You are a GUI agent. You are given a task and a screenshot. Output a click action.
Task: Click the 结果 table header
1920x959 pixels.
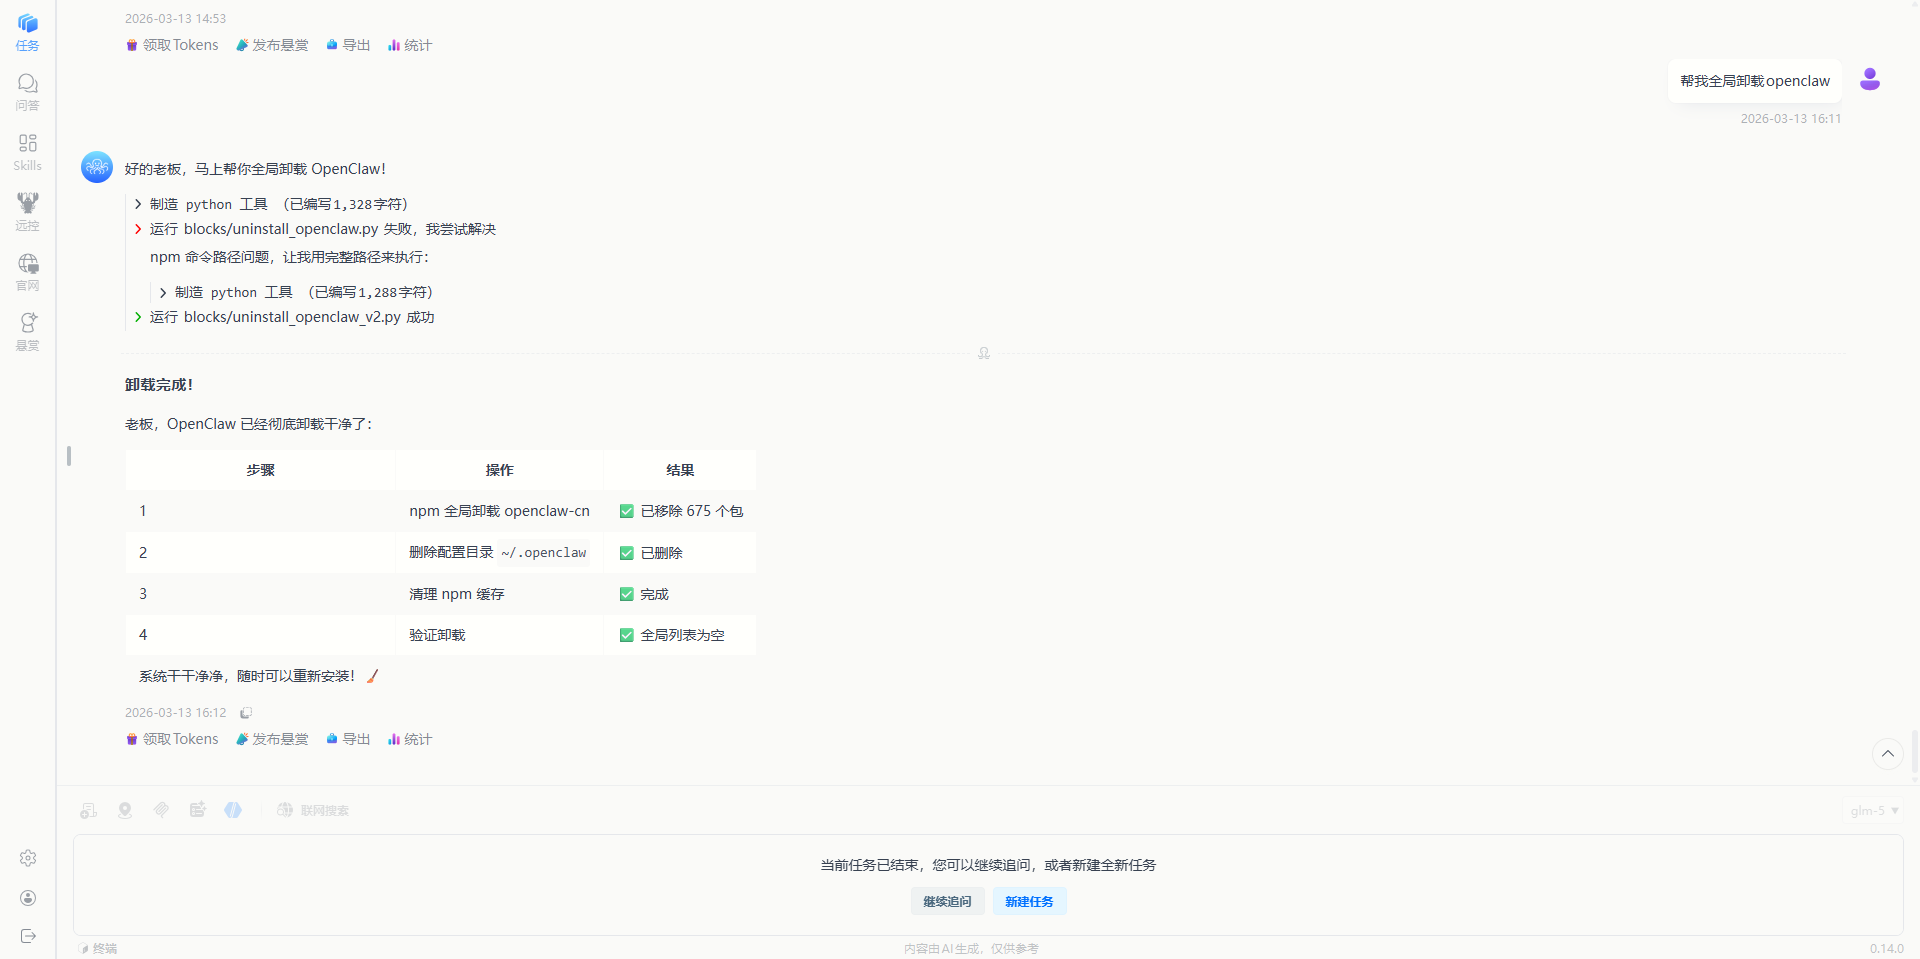click(x=680, y=470)
